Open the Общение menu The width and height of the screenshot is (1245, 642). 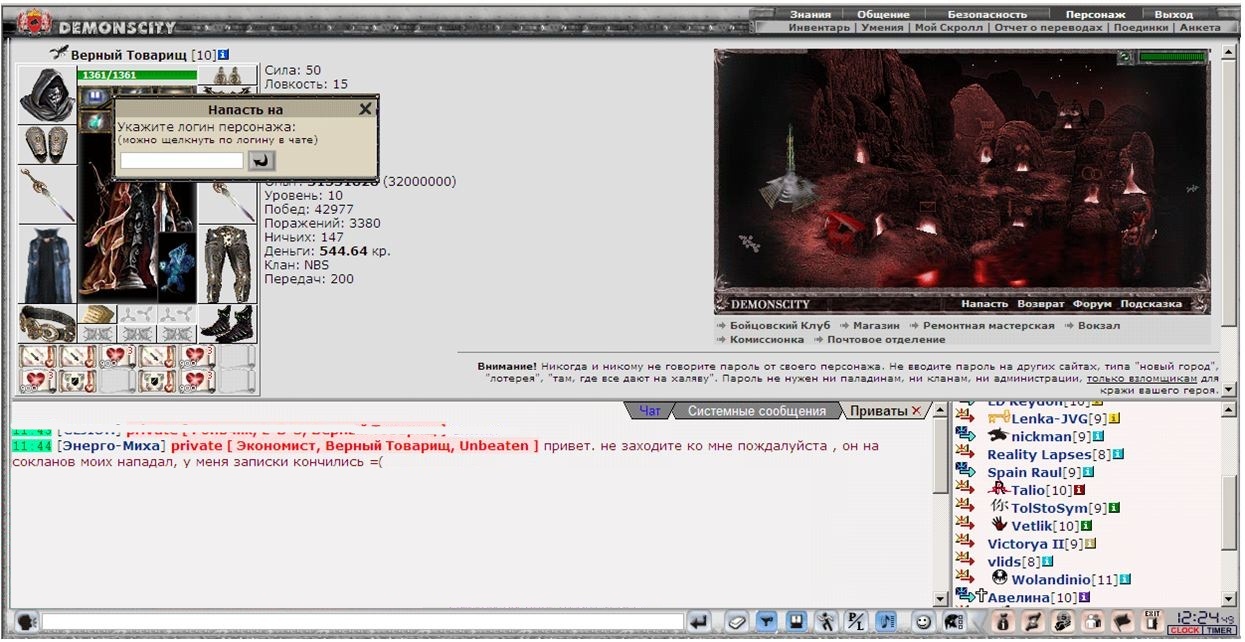click(x=883, y=15)
